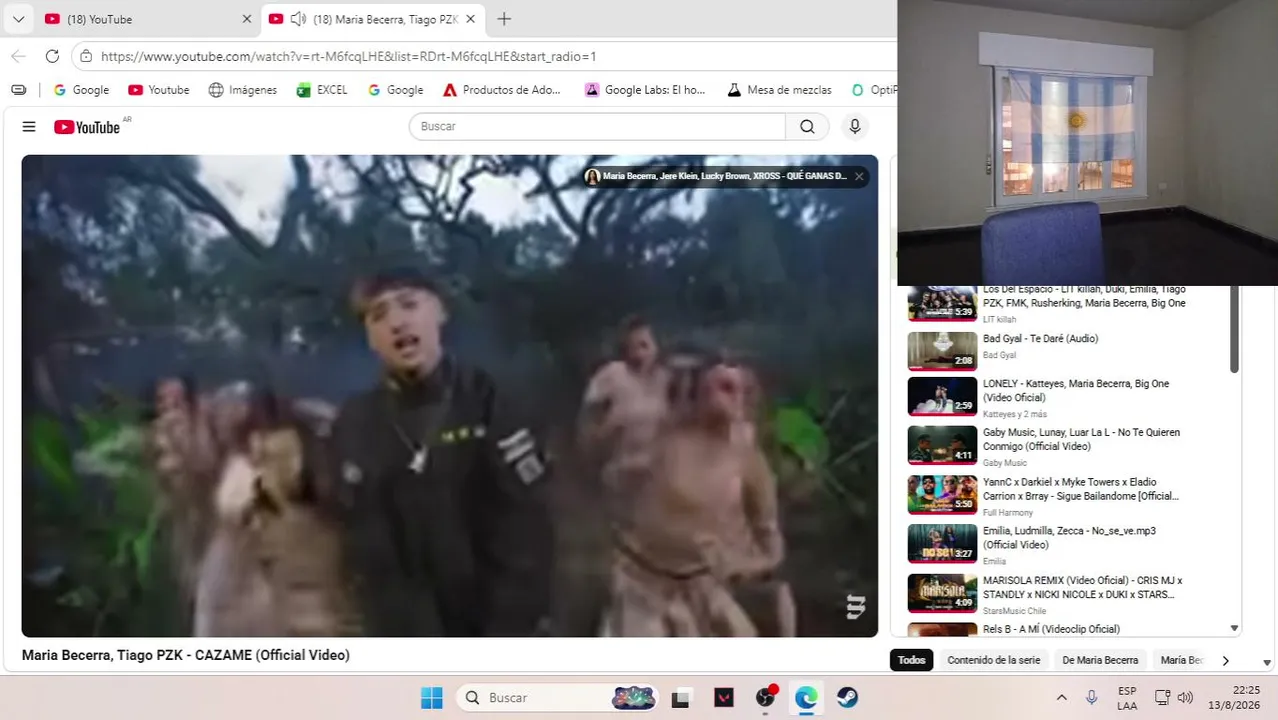The height and width of the screenshot is (720, 1278).
Task: Open the YouTube guide hamburger menu
Action: (29, 127)
